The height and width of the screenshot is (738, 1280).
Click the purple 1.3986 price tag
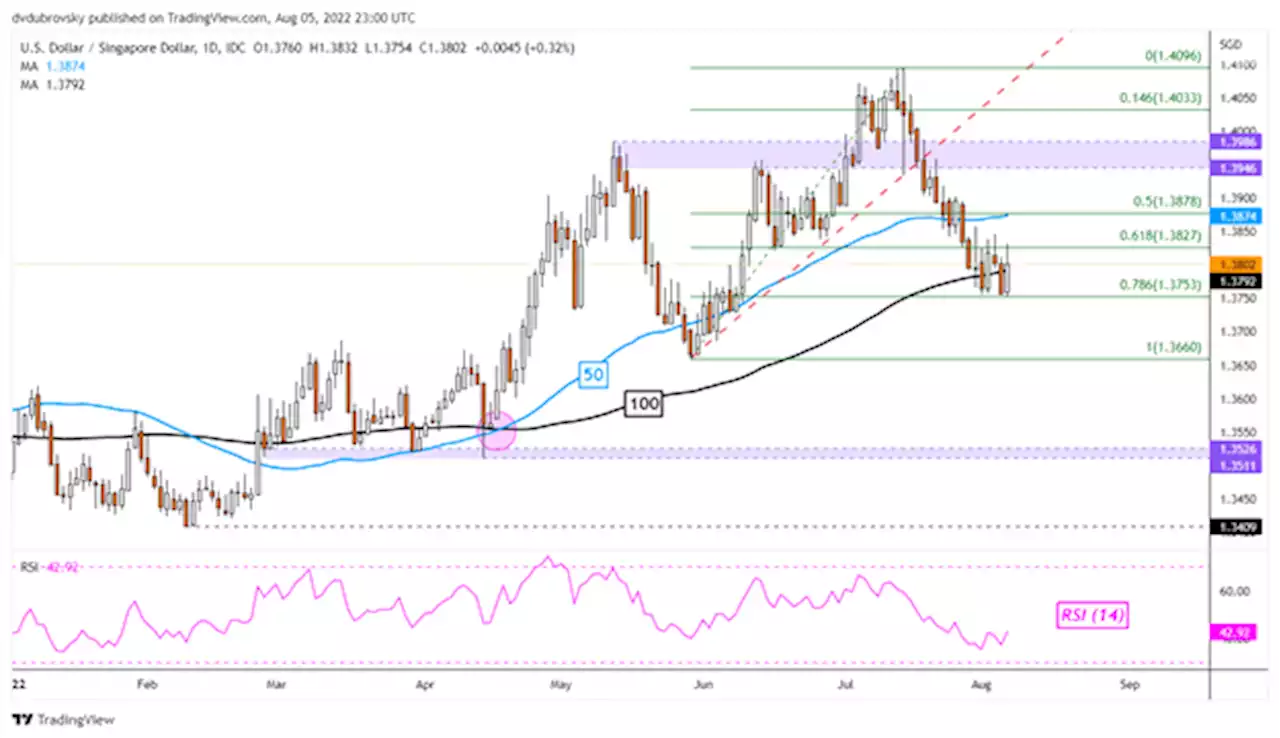[x=1235, y=143]
